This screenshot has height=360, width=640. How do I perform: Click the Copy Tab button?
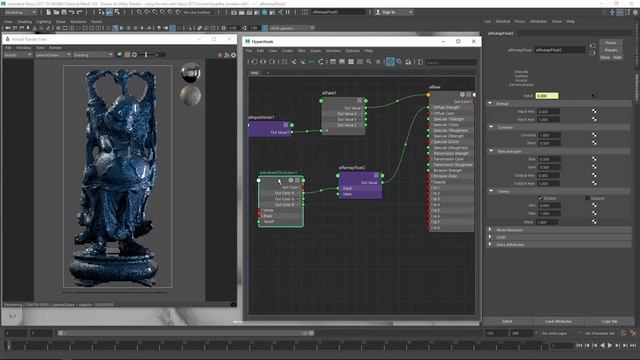(x=609, y=322)
